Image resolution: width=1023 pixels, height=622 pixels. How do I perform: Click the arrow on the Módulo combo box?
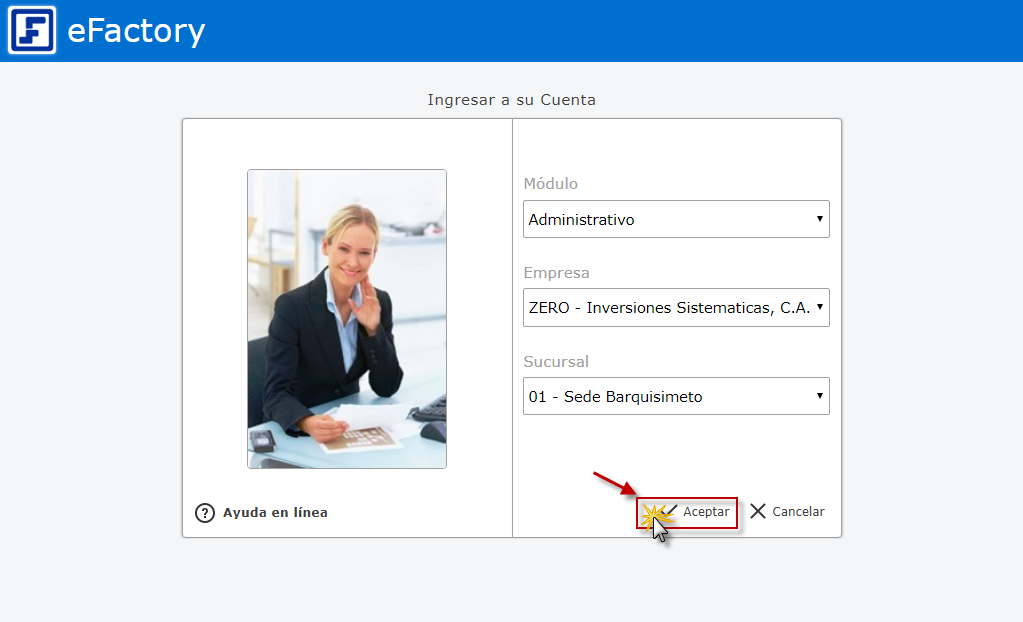(x=820, y=219)
